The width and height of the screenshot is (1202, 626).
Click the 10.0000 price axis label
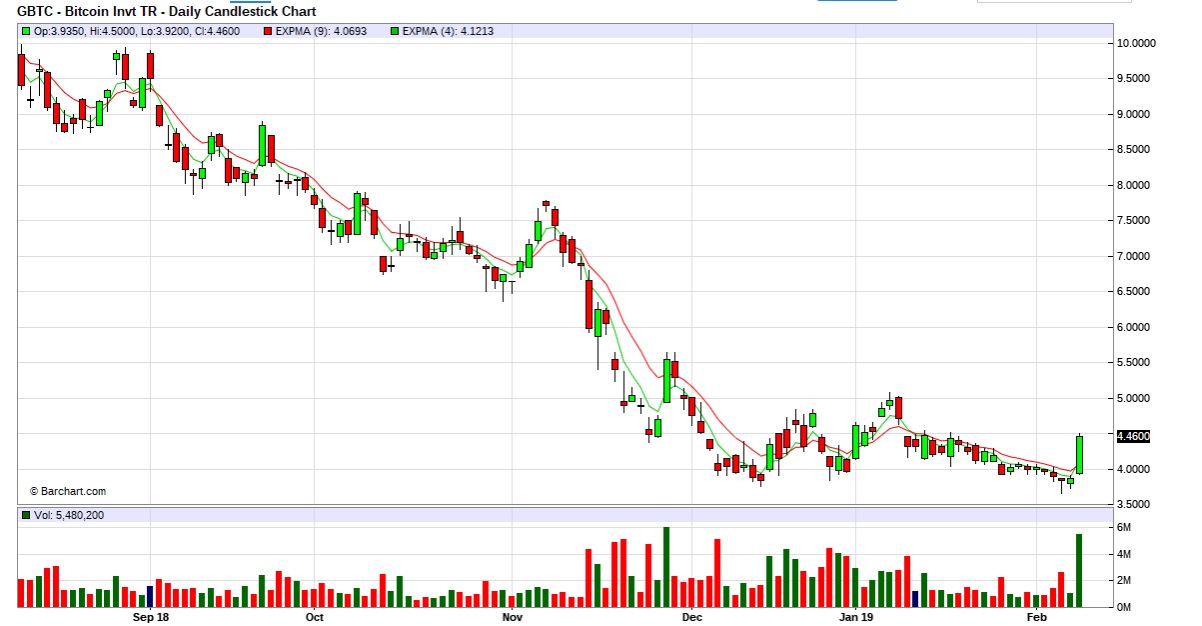click(x=1137, y=43)
